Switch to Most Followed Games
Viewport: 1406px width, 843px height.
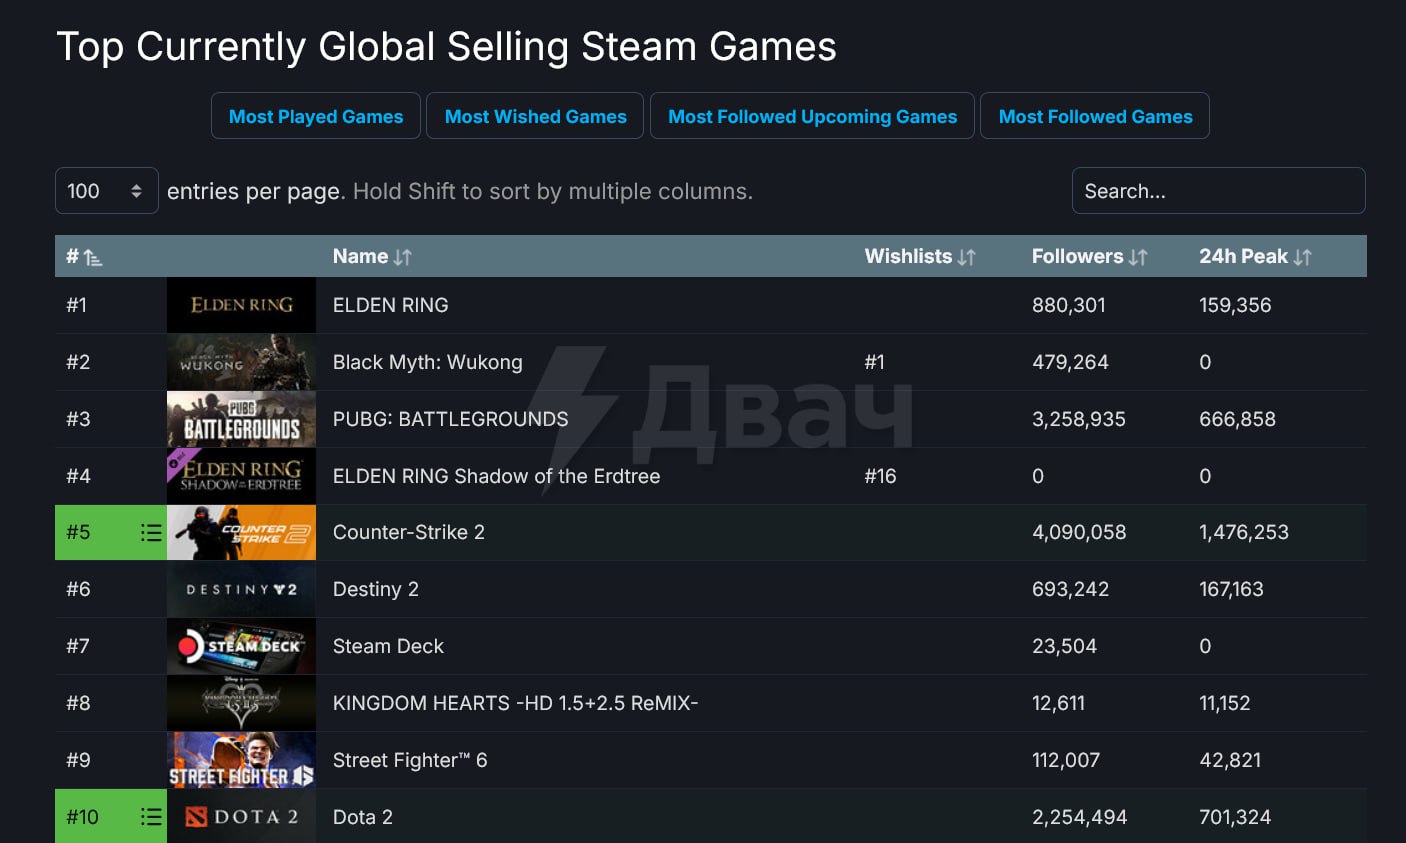click(x=1095, y=116)
